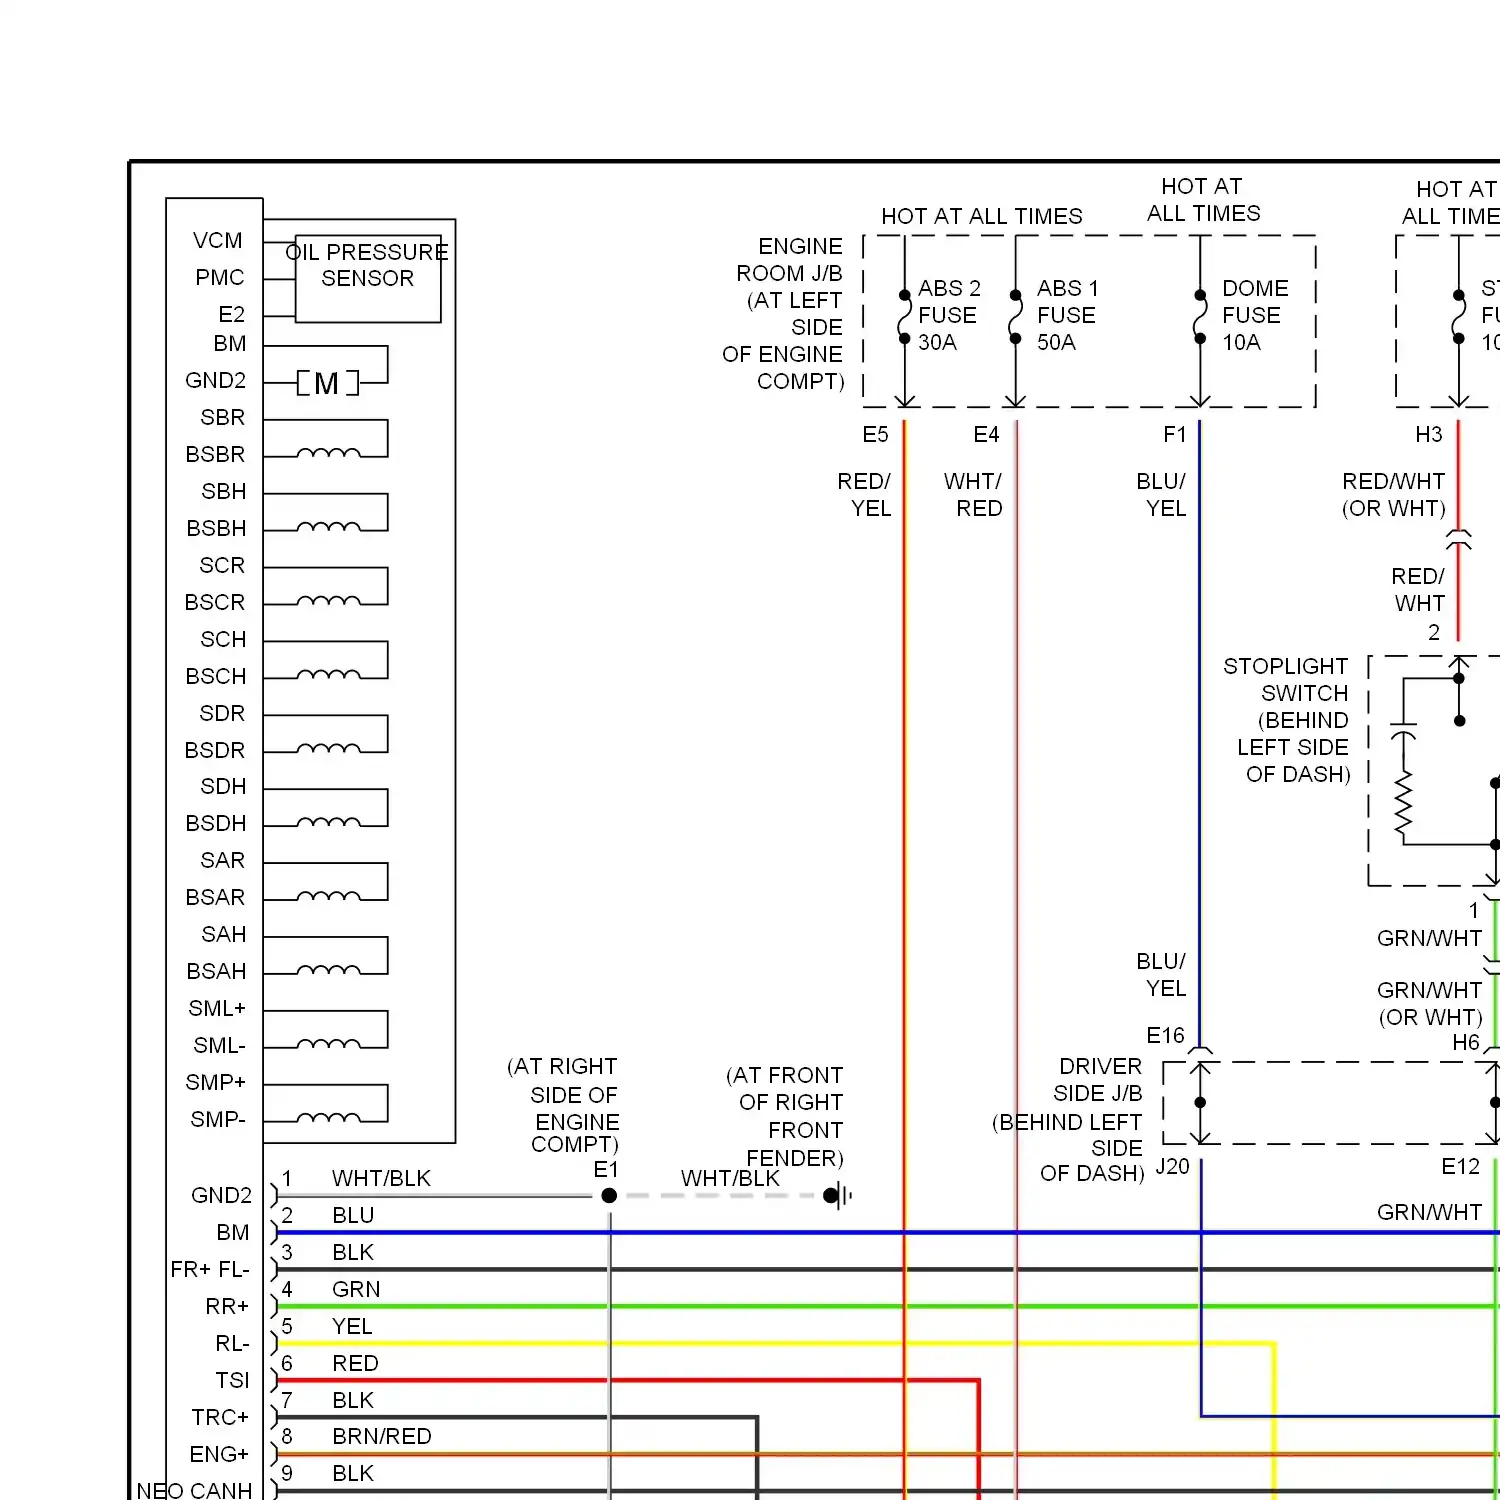Click the VCM pin label
Viewport: 1500px width, 1500px height.
(x=218, y=241)
